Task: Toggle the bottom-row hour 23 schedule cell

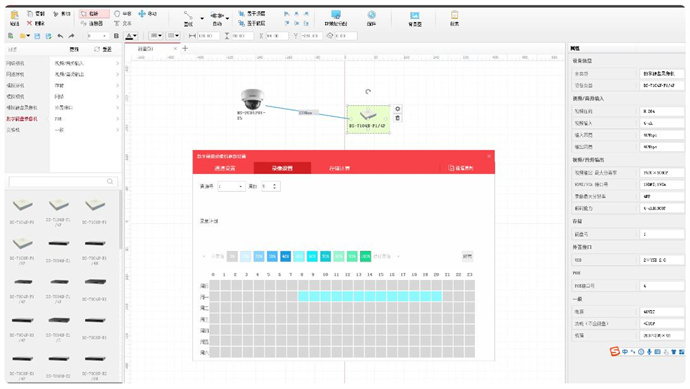Action: [x=470, y=352]
